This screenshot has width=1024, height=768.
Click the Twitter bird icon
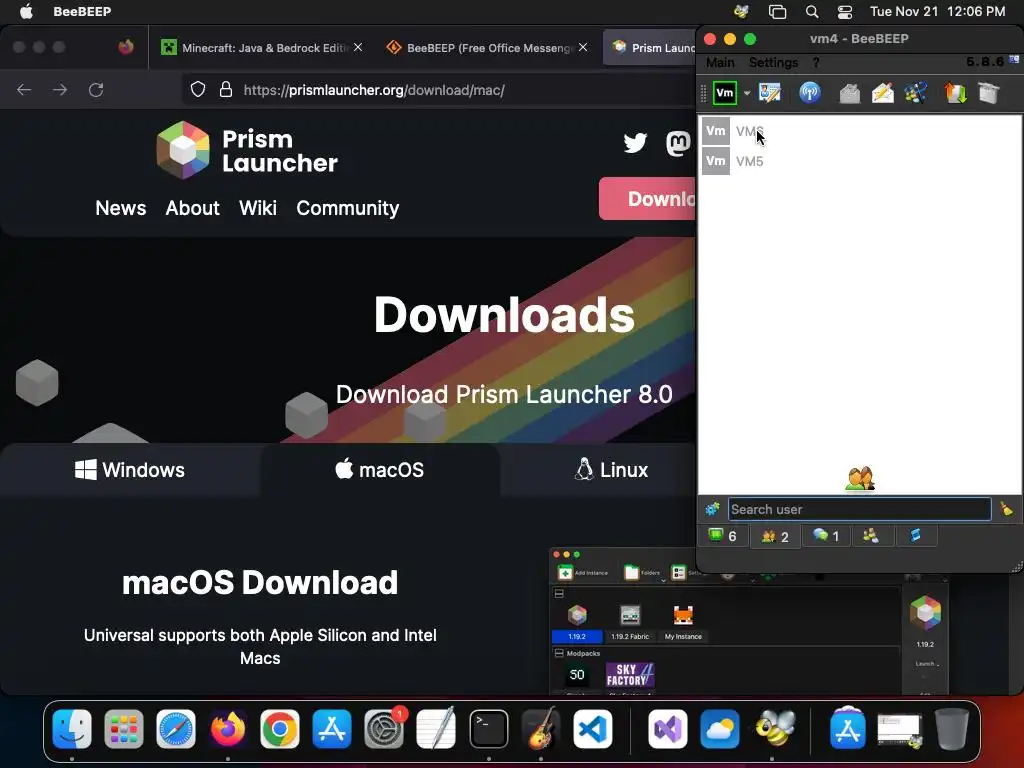[x=635, y=142]
